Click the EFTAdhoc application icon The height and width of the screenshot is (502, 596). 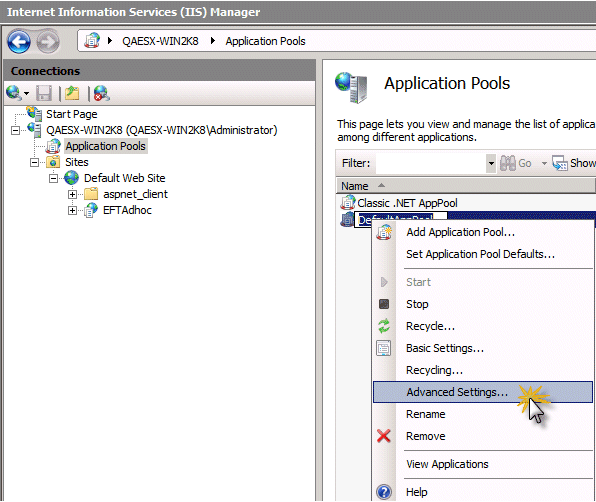[x=91, y=210]
